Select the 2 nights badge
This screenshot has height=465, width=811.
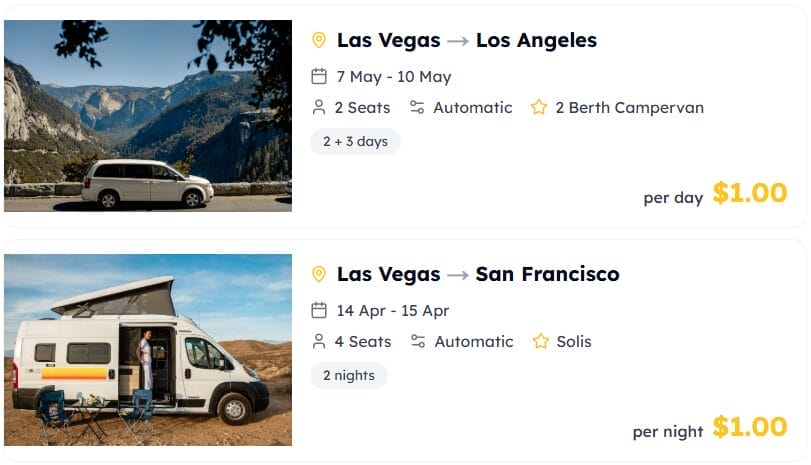pos(349,375)
